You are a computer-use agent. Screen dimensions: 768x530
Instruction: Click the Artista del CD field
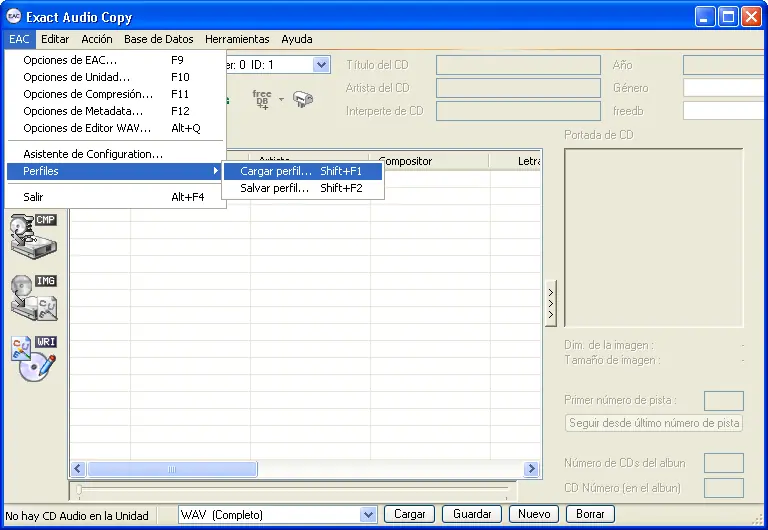click(518, 88)
